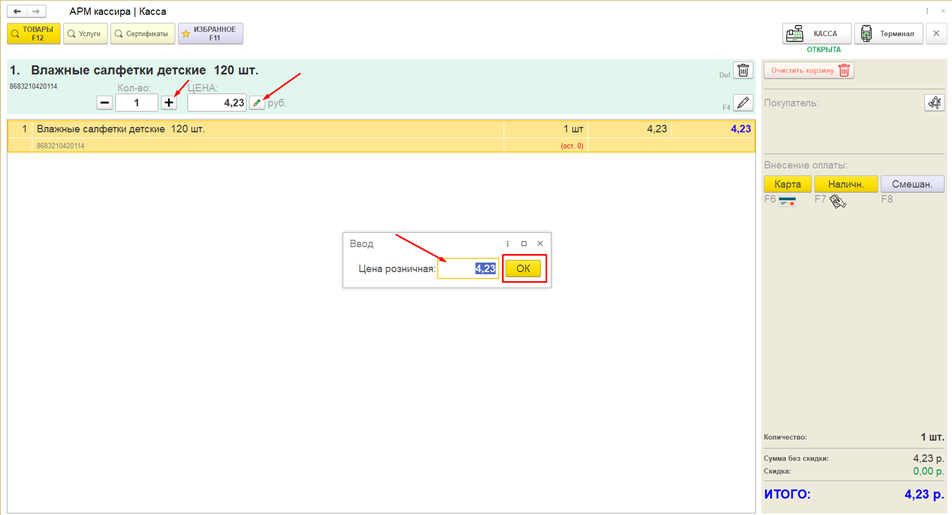Go forward with the right arrow
The height and width of the screenshot is (515, 952).
click(x=36, y=11)
